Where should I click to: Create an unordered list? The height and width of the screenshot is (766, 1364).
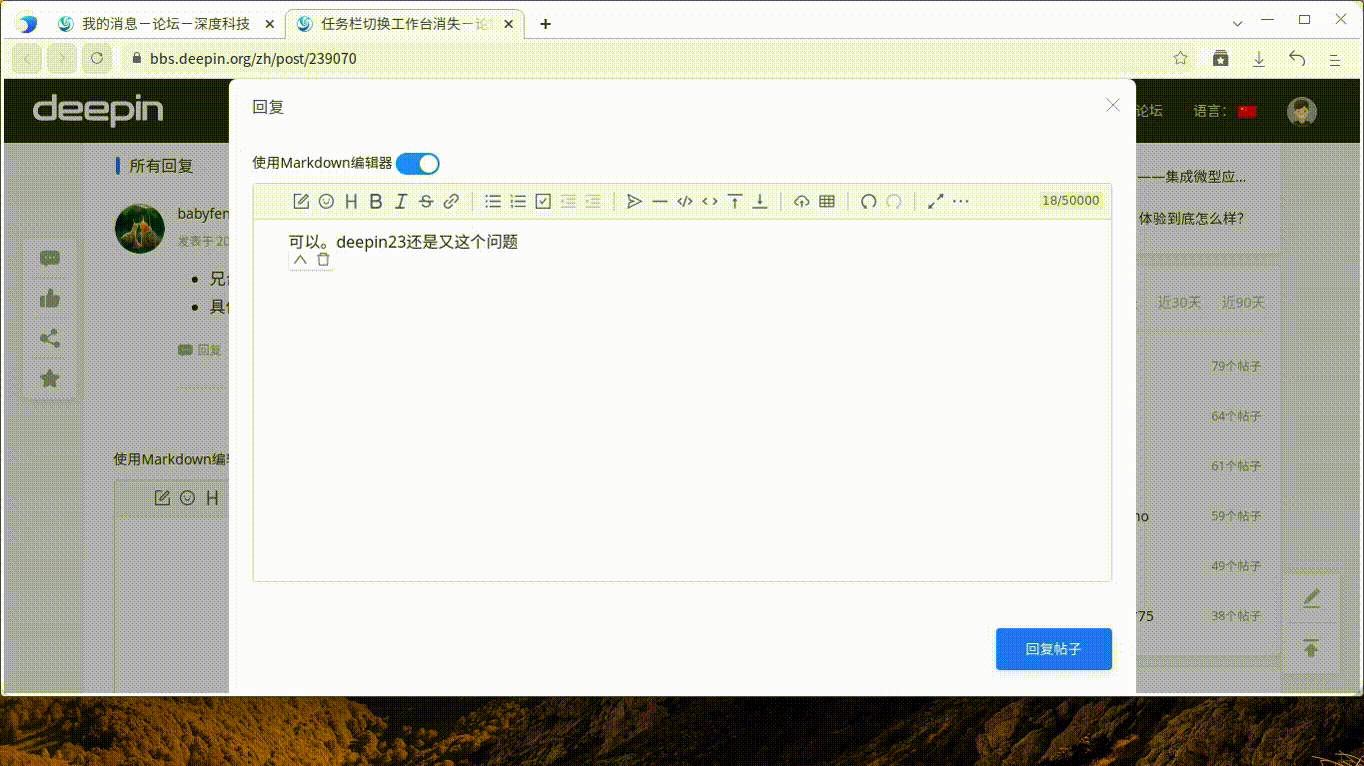[493, 201]
